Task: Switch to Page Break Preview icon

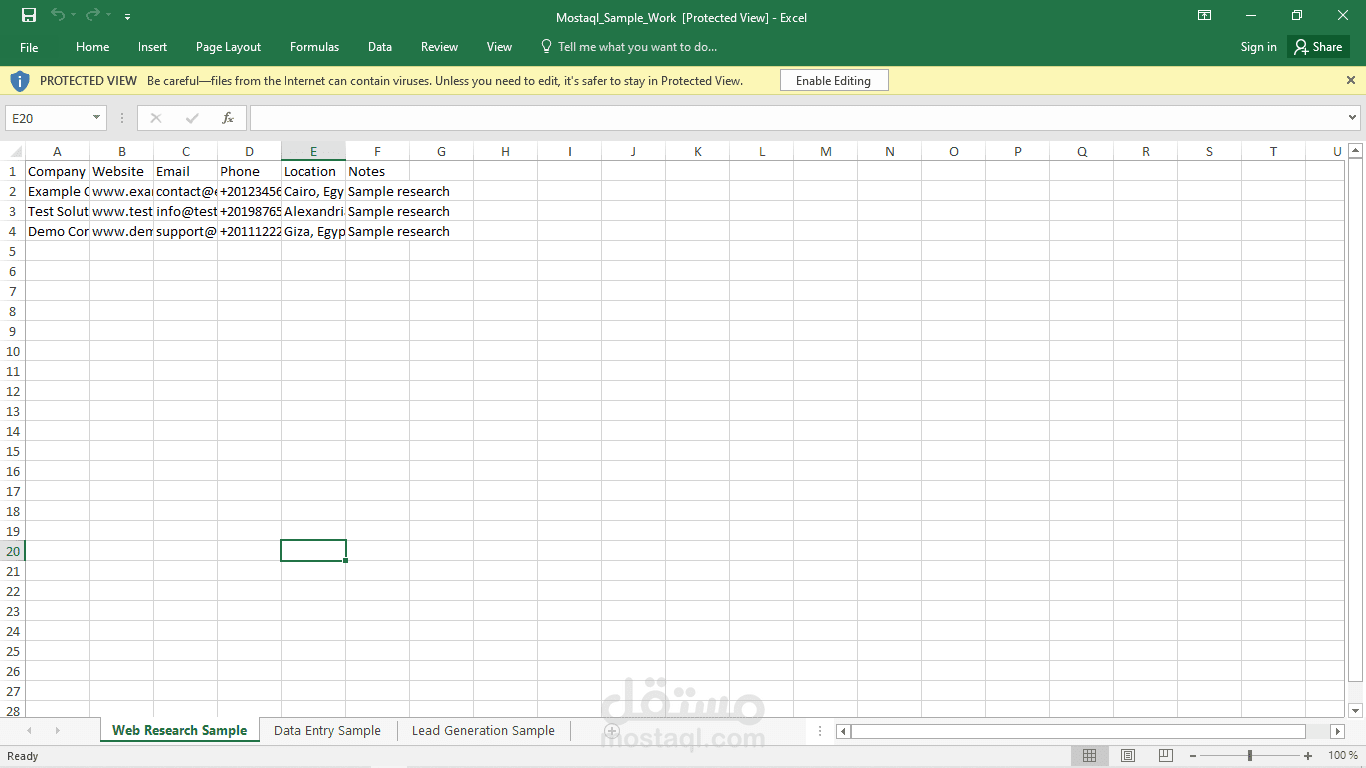Action: coord(1165,755)
